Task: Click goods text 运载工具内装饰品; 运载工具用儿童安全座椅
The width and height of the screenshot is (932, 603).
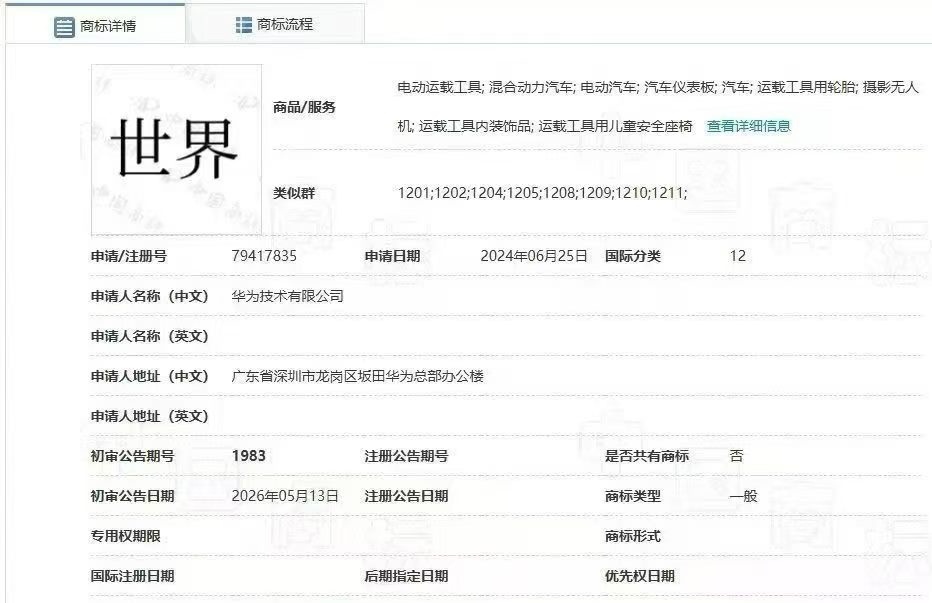Action: (x=556, y=126)
